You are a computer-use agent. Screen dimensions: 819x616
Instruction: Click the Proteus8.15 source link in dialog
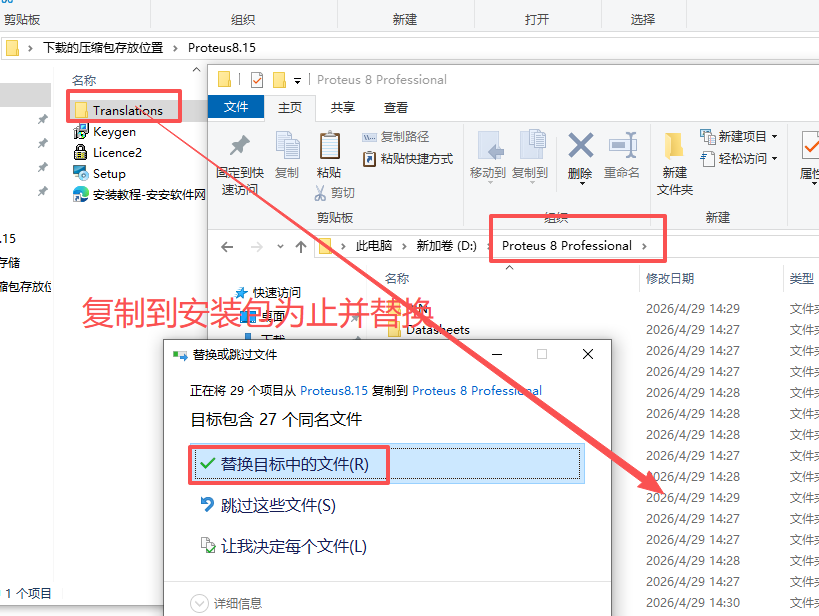pyautogui.click(x=334, y=390)
